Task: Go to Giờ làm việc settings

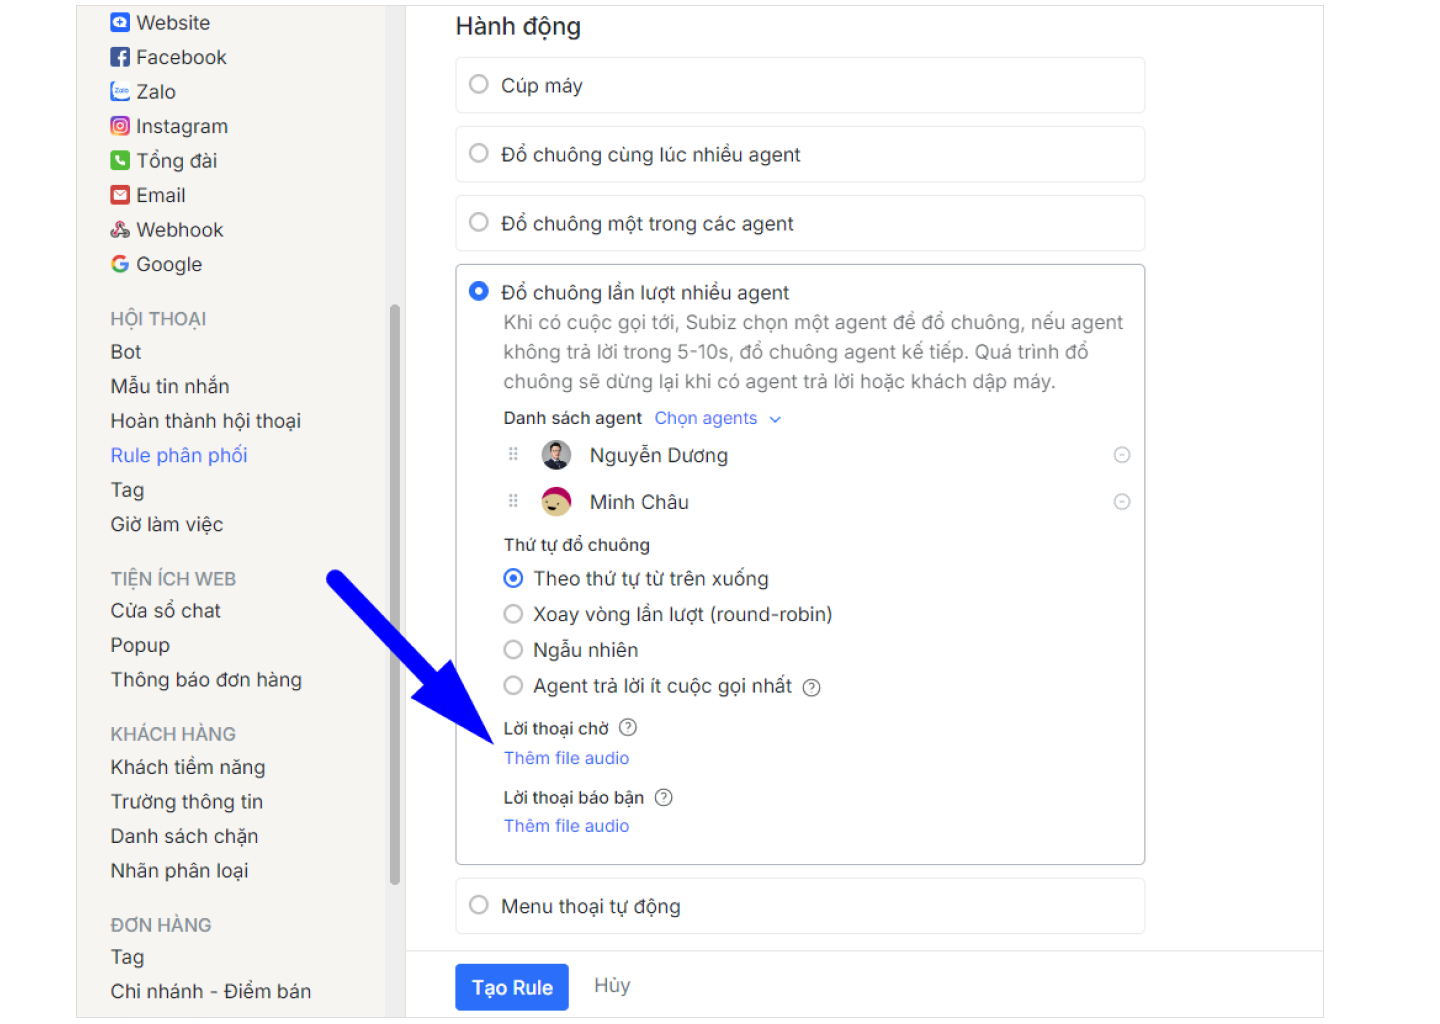Action: click(167, 524)
